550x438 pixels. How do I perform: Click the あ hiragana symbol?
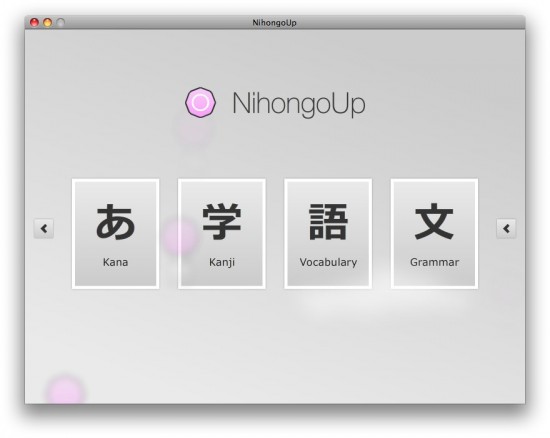coord(115,222)
